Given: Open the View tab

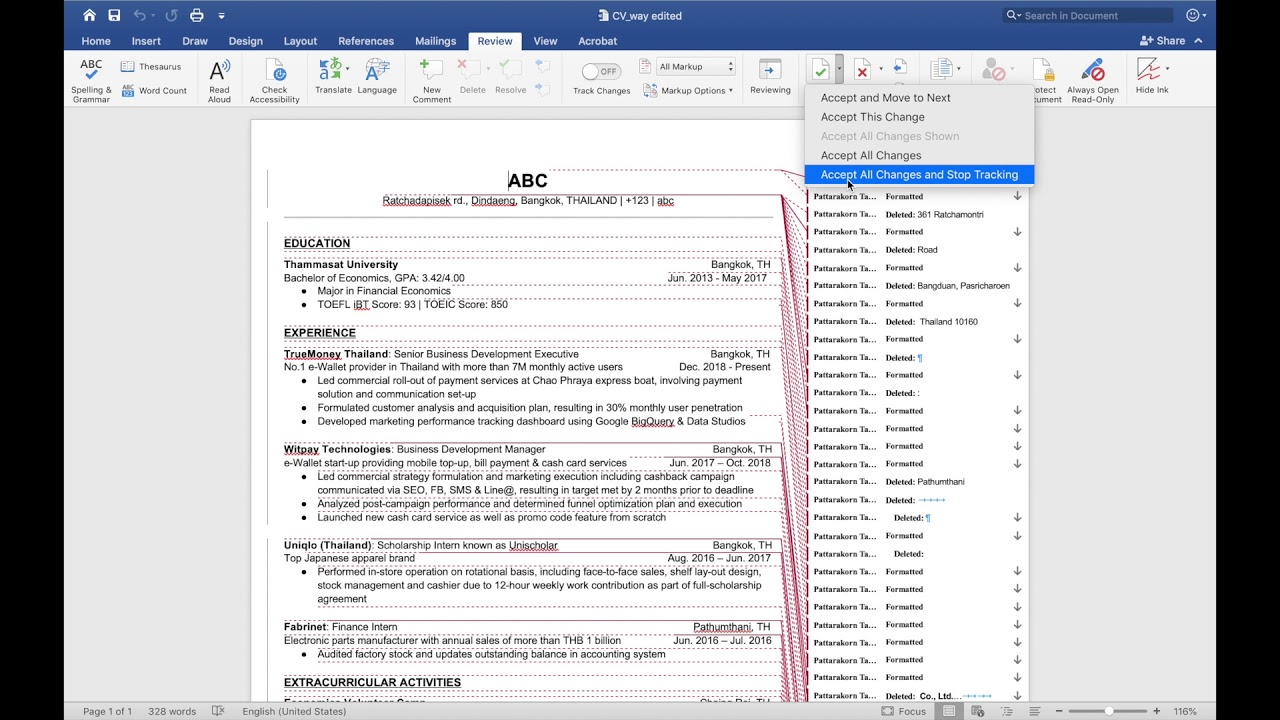Looking at the screenshot, I should tap(545, 41).
